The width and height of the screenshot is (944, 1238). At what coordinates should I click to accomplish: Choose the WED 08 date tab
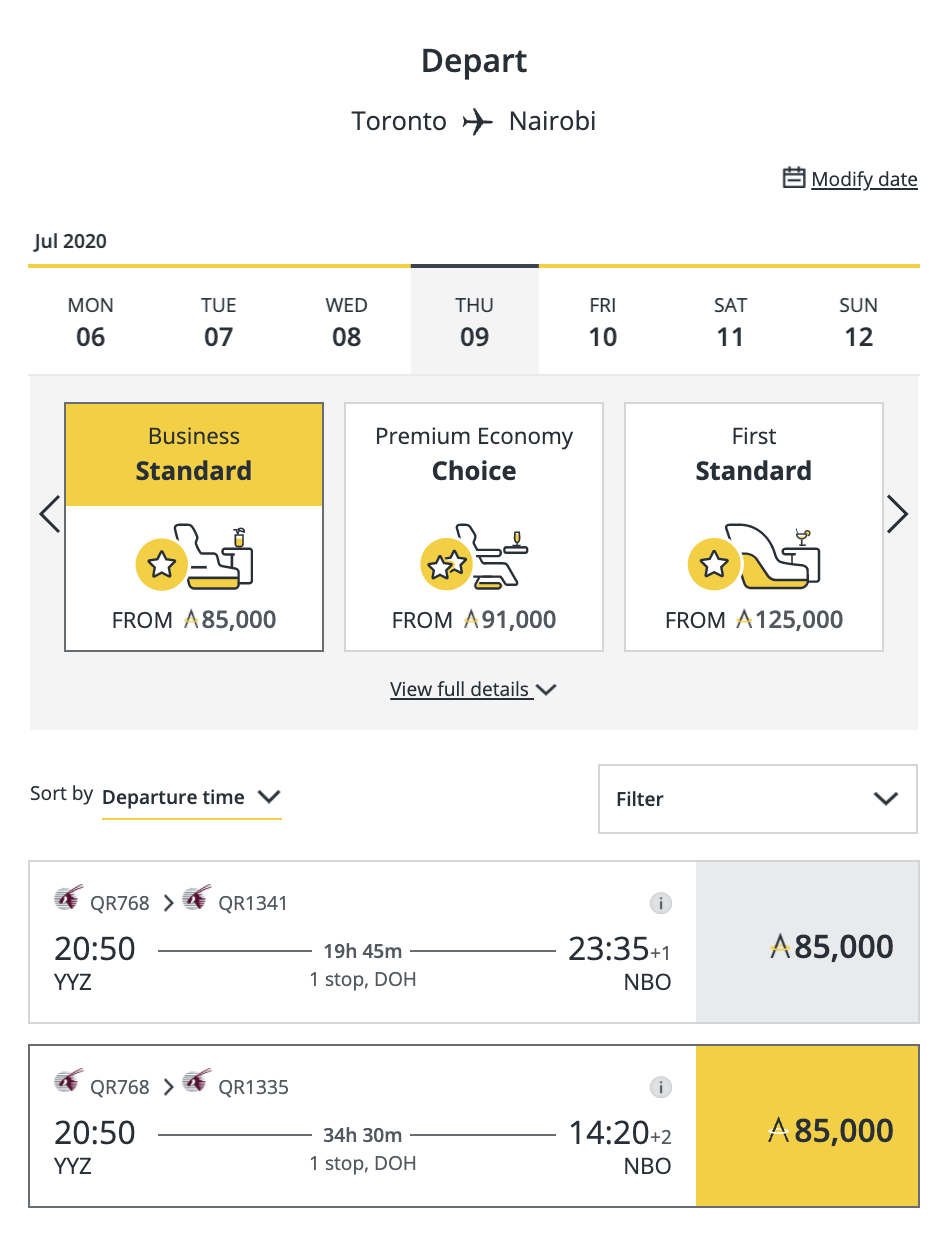[x=347, y=322]
